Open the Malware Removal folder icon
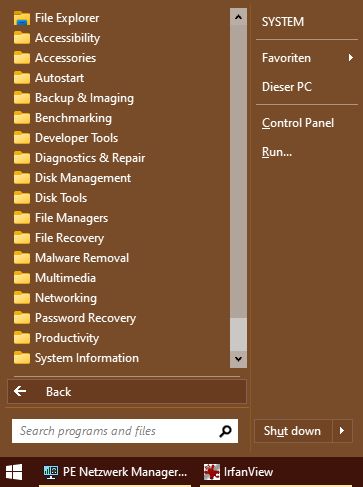 [x=22, y=258]
